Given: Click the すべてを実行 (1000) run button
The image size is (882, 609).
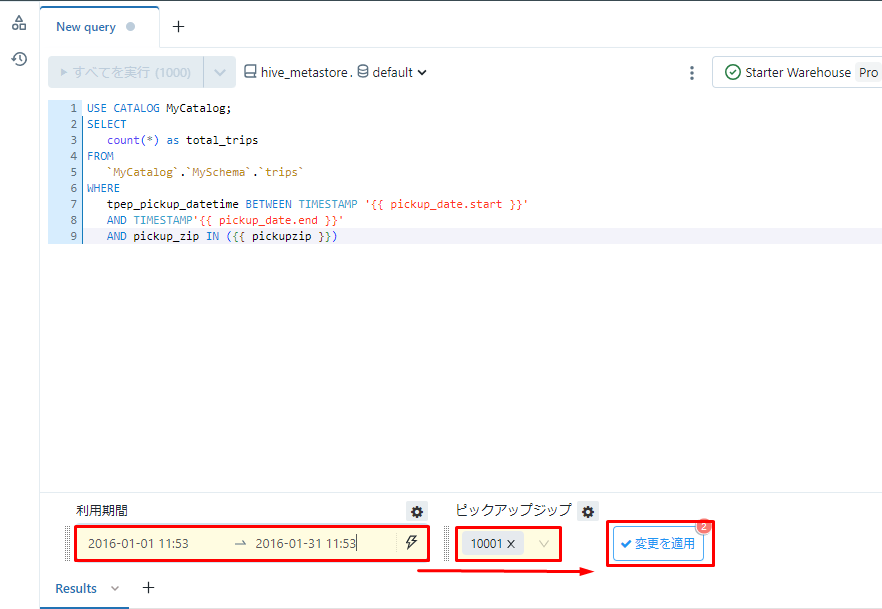Looking at the screenshot, I should click(x=125, y=72).
